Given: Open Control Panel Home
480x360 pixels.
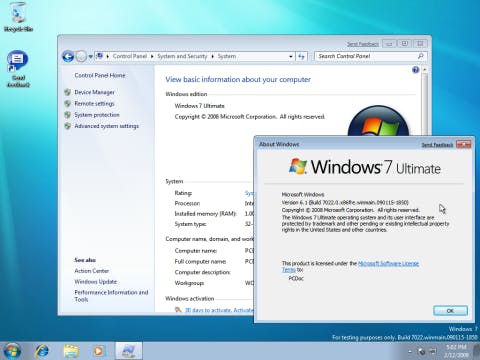Looking at the screenshot, I should pos(100,75).
